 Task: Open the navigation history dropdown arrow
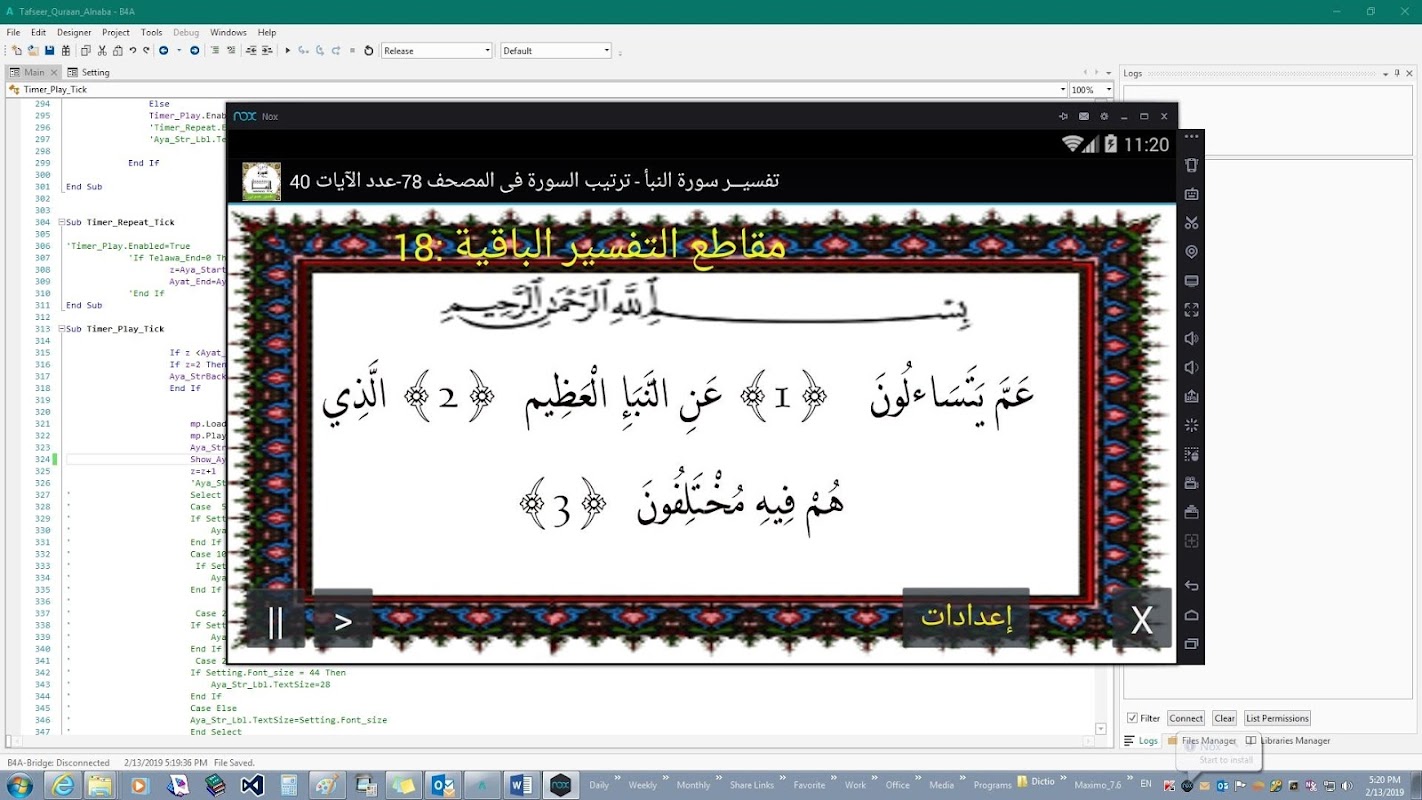point(179,50)
